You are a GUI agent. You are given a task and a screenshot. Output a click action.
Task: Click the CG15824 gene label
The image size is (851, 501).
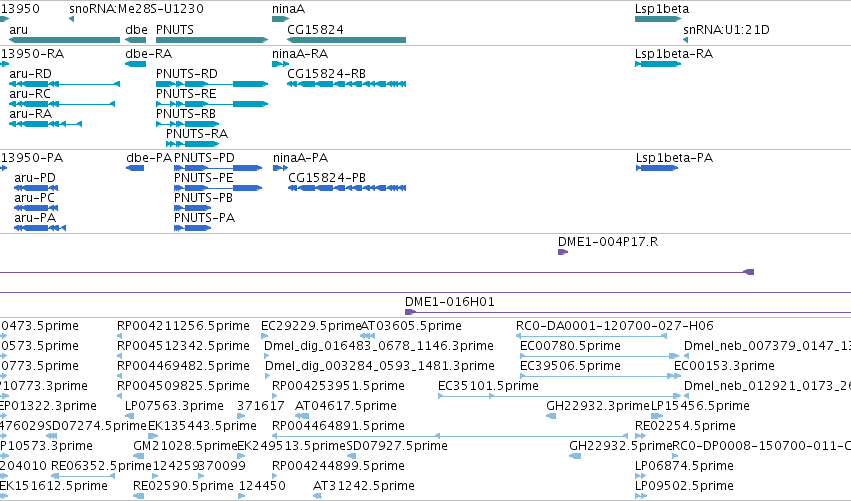click(x=315, y=30)
